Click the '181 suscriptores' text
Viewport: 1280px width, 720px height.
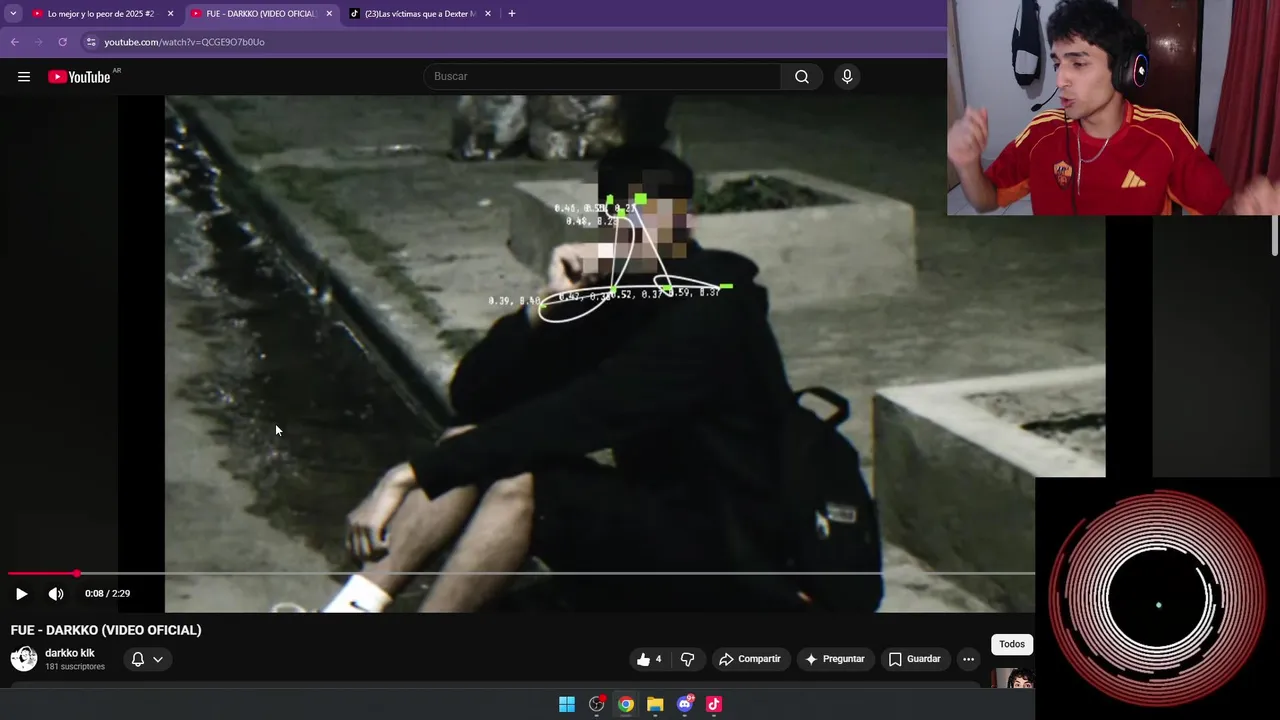(x=75, y=667)
